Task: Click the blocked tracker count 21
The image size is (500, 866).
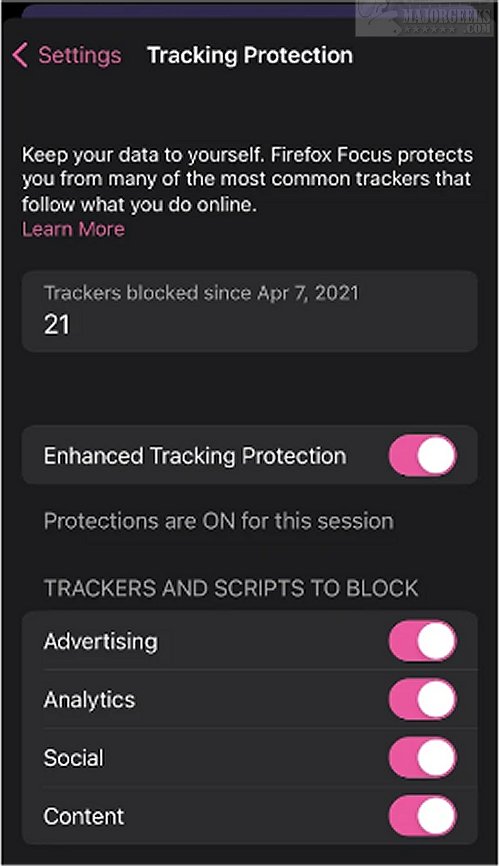Action: (x=57, y=324)
